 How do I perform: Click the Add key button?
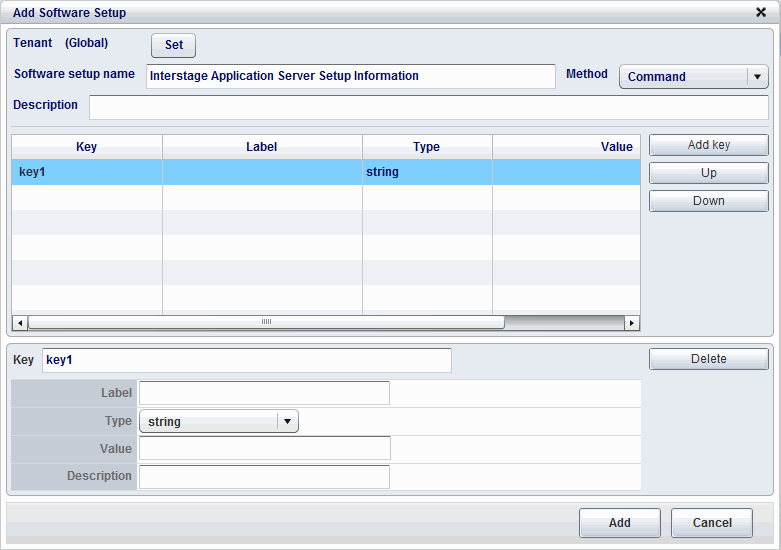(708, 145)
